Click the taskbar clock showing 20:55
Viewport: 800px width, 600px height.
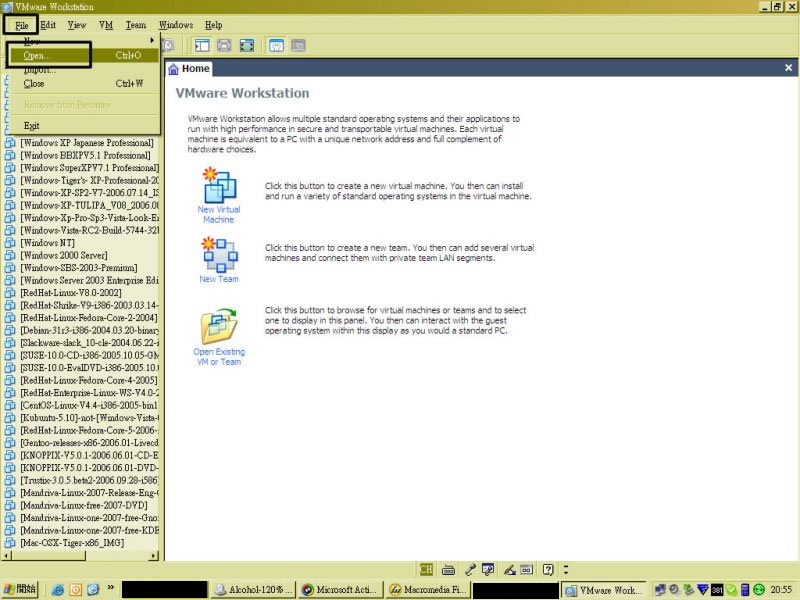tap(781, 590)
